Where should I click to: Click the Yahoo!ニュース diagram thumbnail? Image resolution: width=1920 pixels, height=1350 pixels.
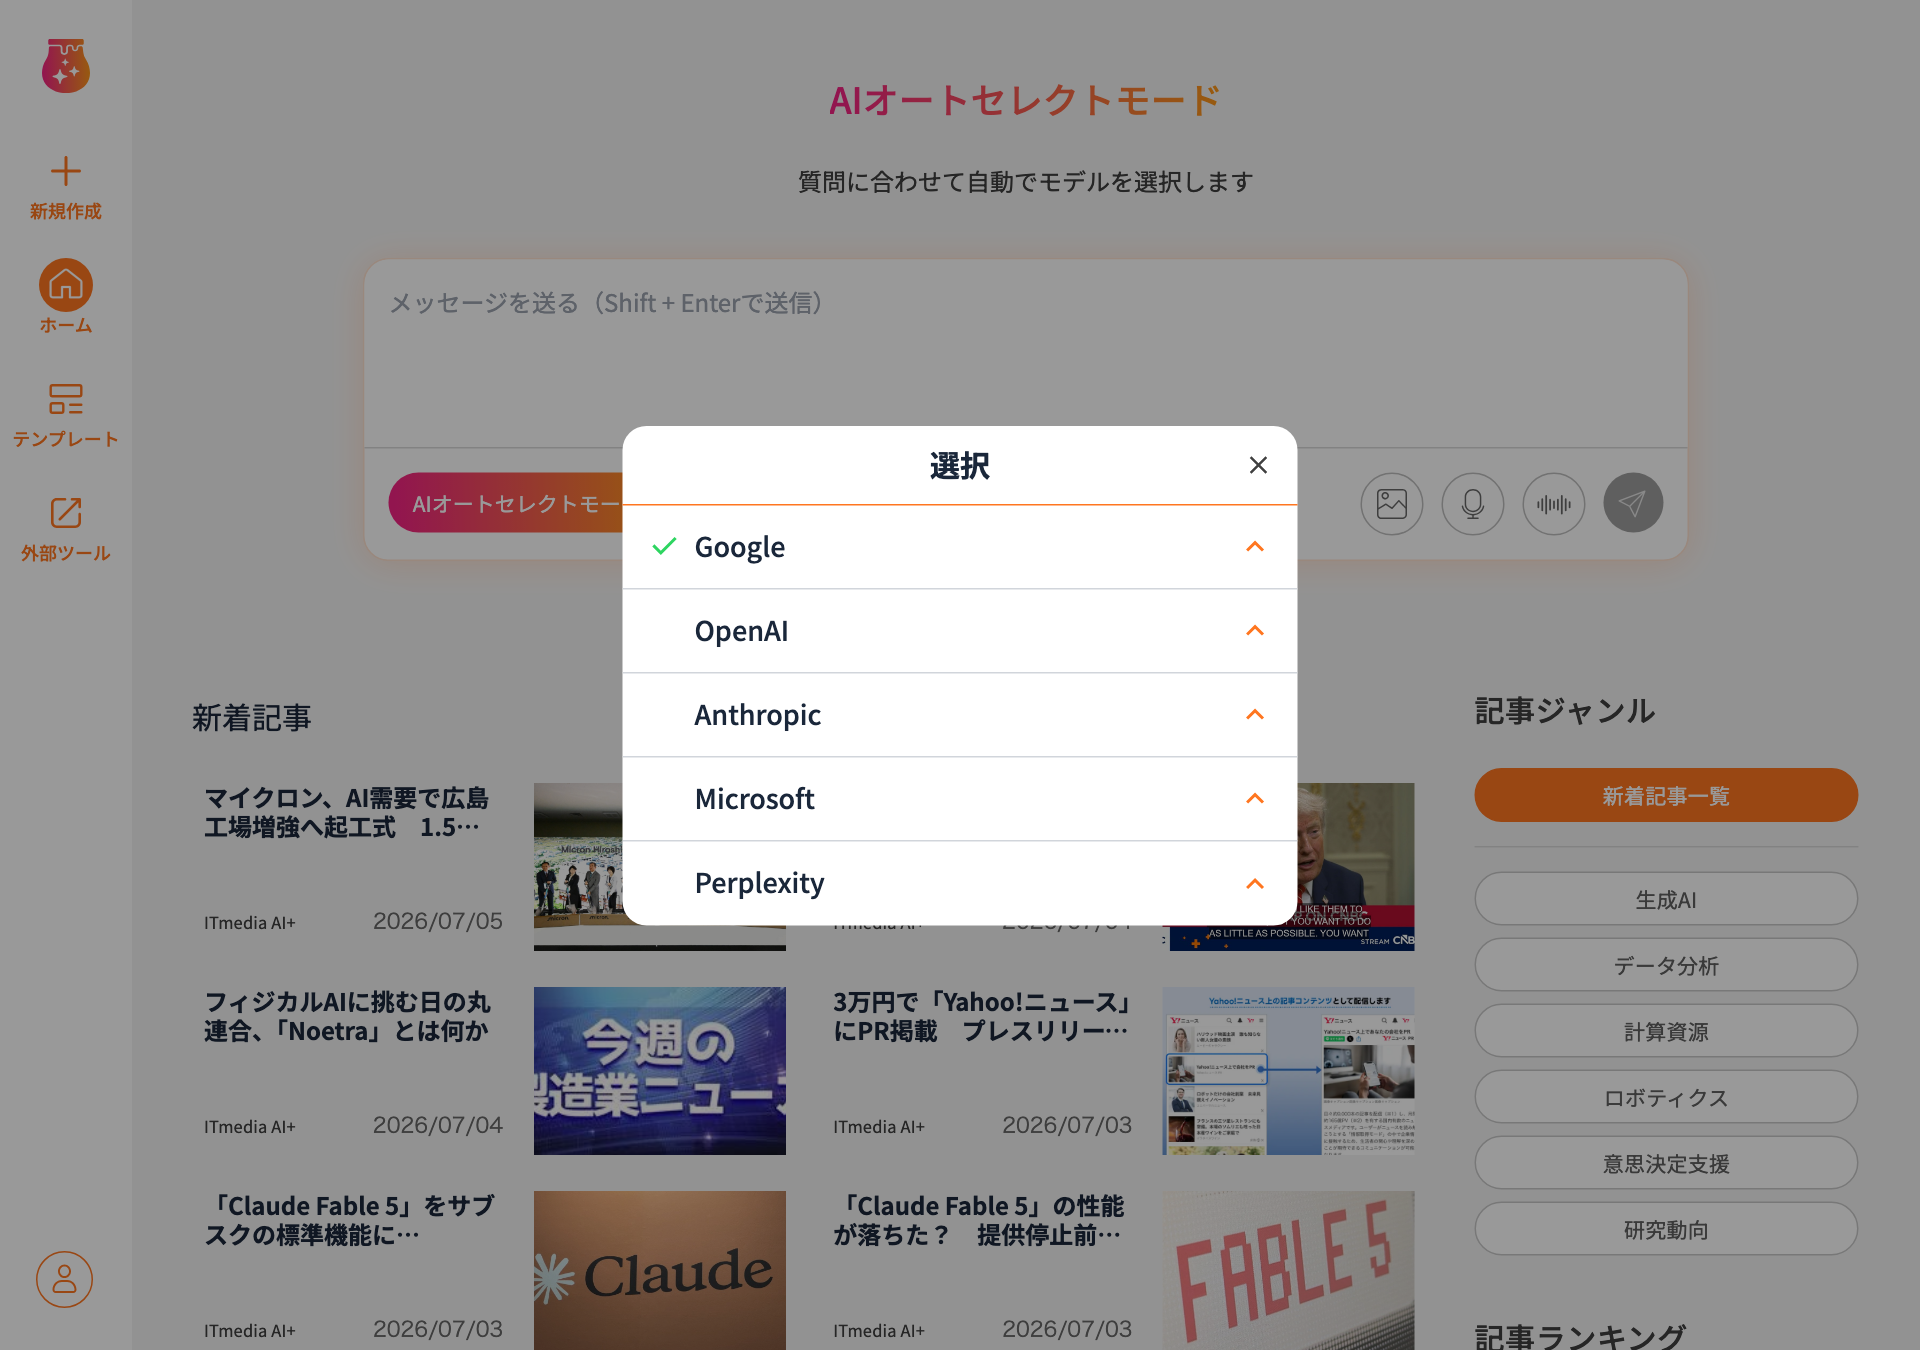tap(1289, 1071)
